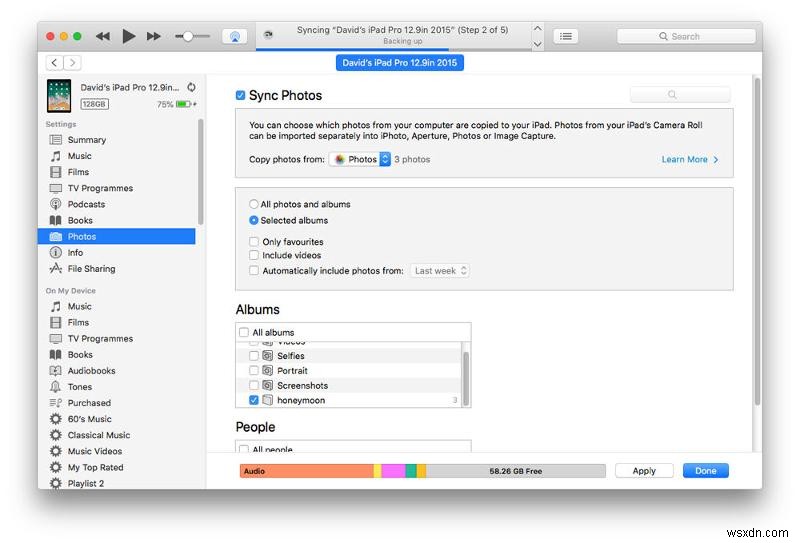The height and width of the screenshot is (543, 800).
Task: Check the Portrait album checkbox
Action: coord(254,370)
